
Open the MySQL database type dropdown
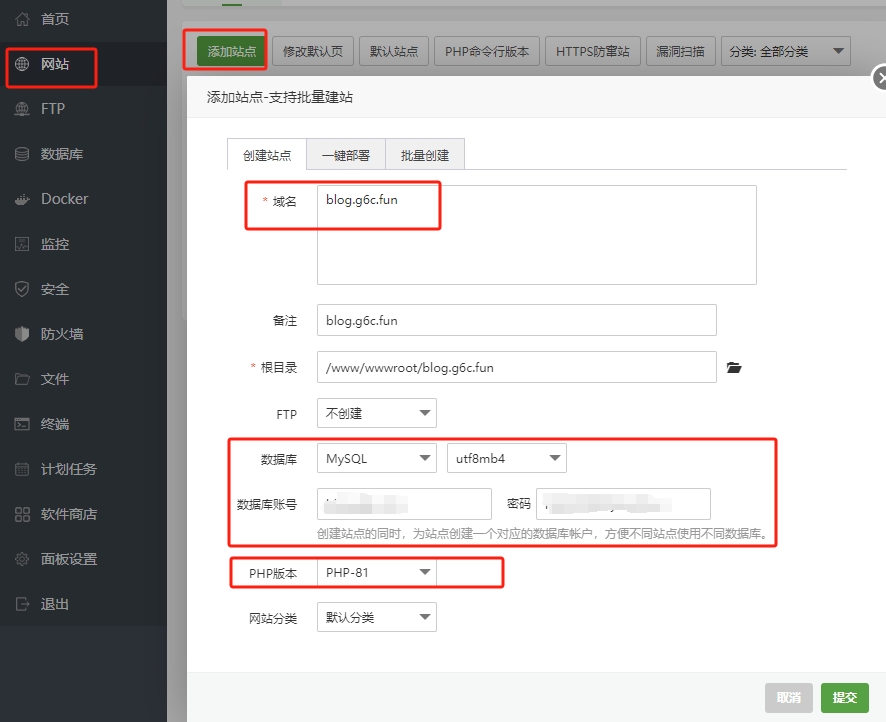(377, 458)
